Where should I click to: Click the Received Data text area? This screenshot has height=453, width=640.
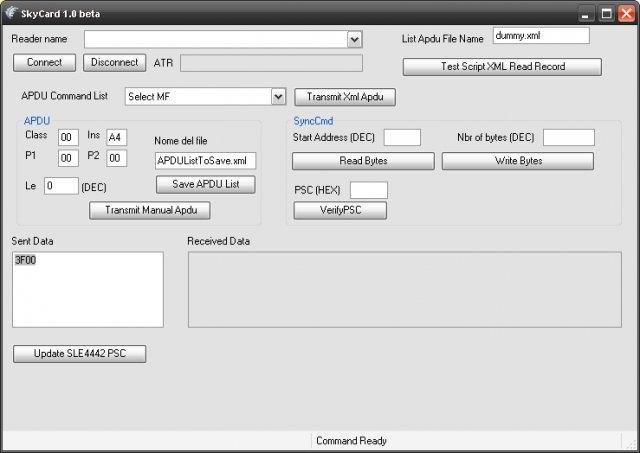point(404,289)
